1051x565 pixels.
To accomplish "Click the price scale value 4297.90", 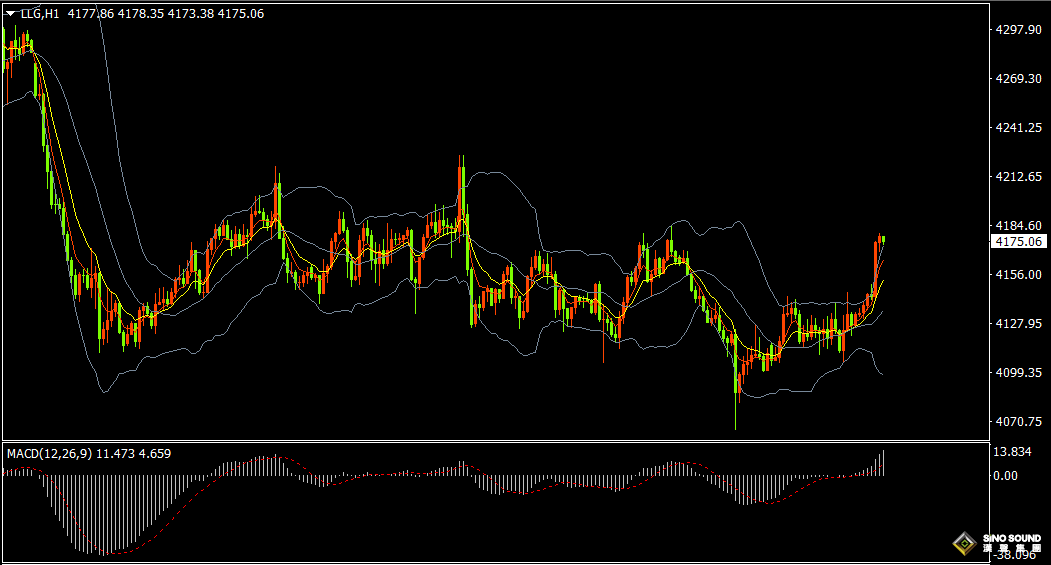I will pyautogui.click(x=1018, y=29).
